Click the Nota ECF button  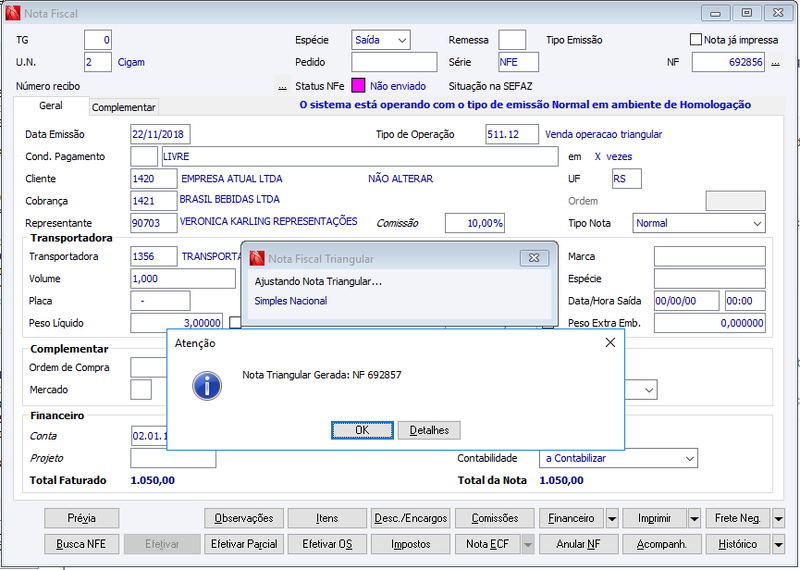[488, 544]
